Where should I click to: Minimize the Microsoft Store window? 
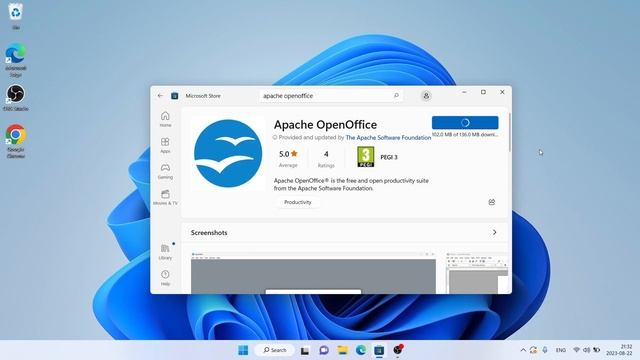pyautogui.click(x=464, y=92)
